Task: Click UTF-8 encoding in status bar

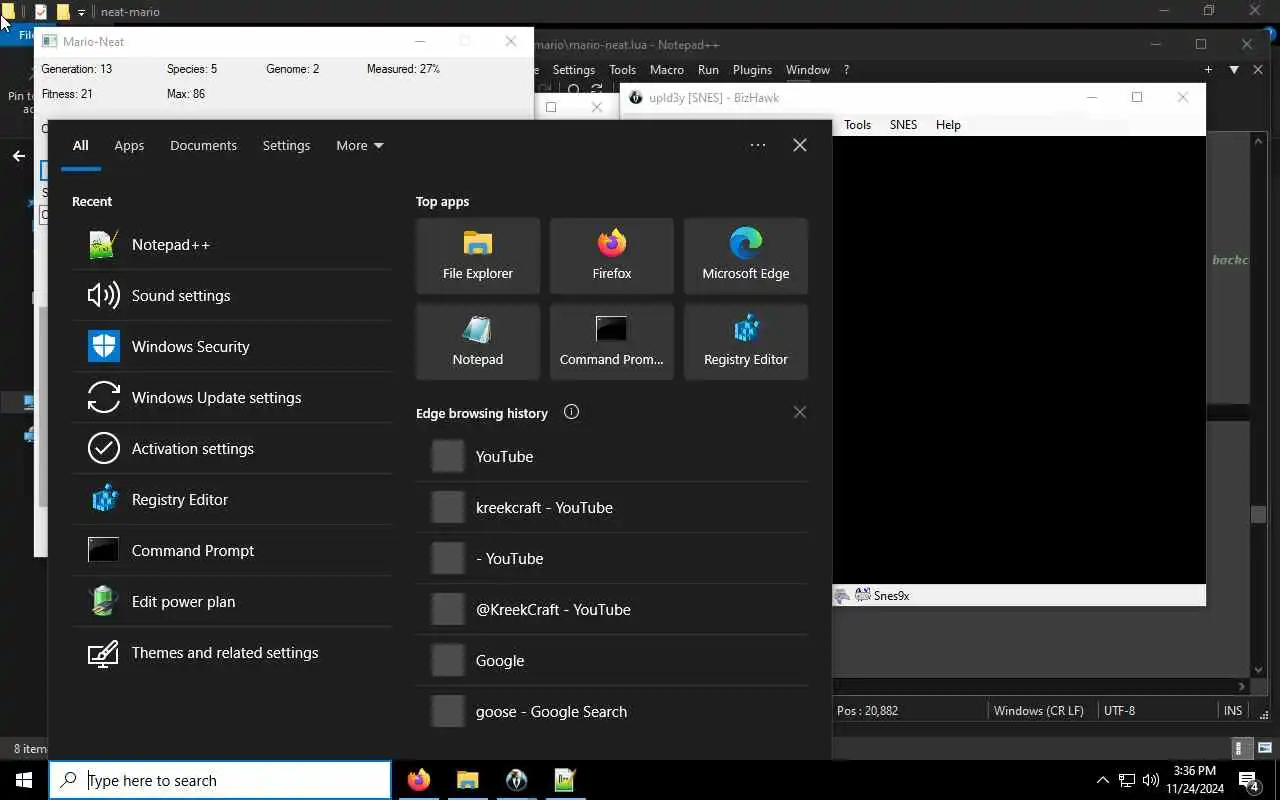Action: coord(1119,711)
